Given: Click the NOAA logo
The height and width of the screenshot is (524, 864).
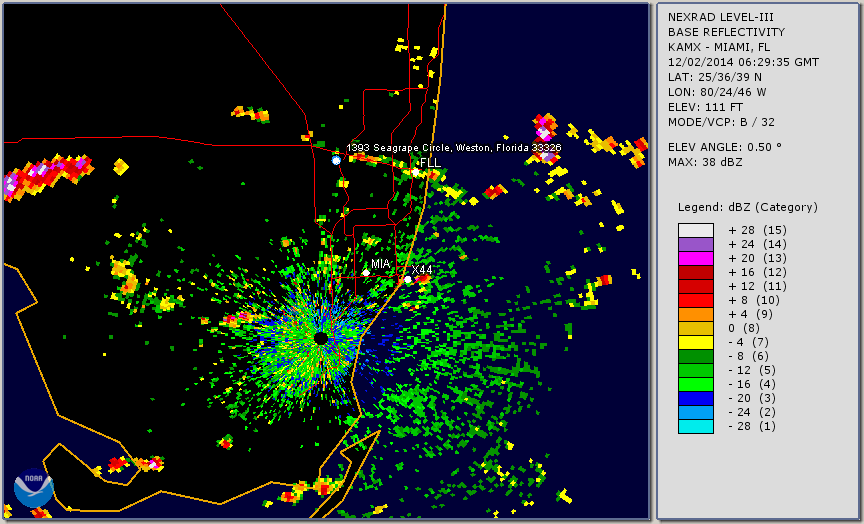Looking at the screenshot, I should [x=34, y=488].
